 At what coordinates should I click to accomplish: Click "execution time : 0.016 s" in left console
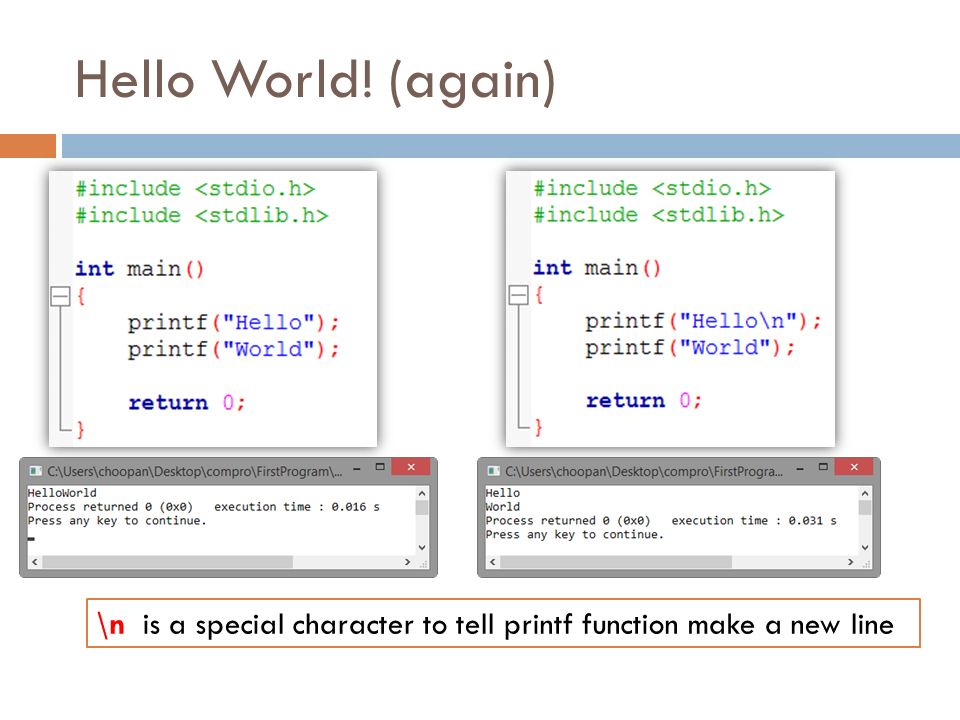pos(297,507)
